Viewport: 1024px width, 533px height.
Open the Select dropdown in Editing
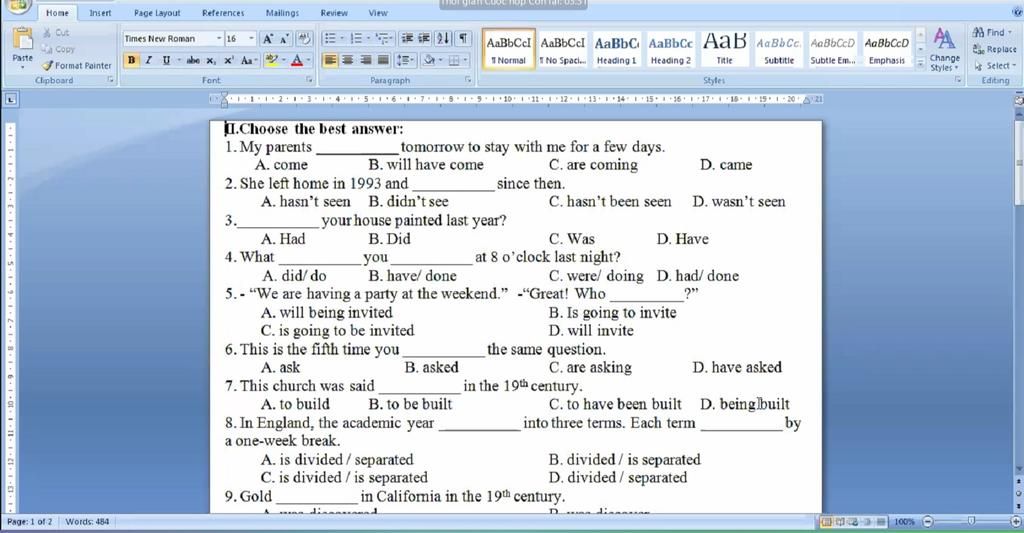(995, 65)
